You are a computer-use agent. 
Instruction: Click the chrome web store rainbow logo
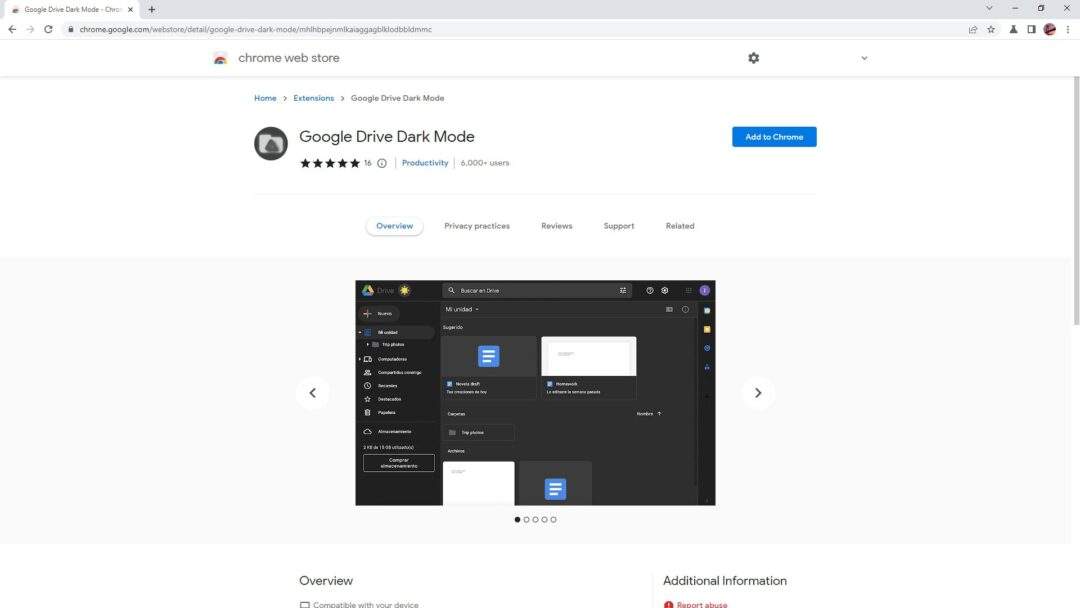pos(220,59)
